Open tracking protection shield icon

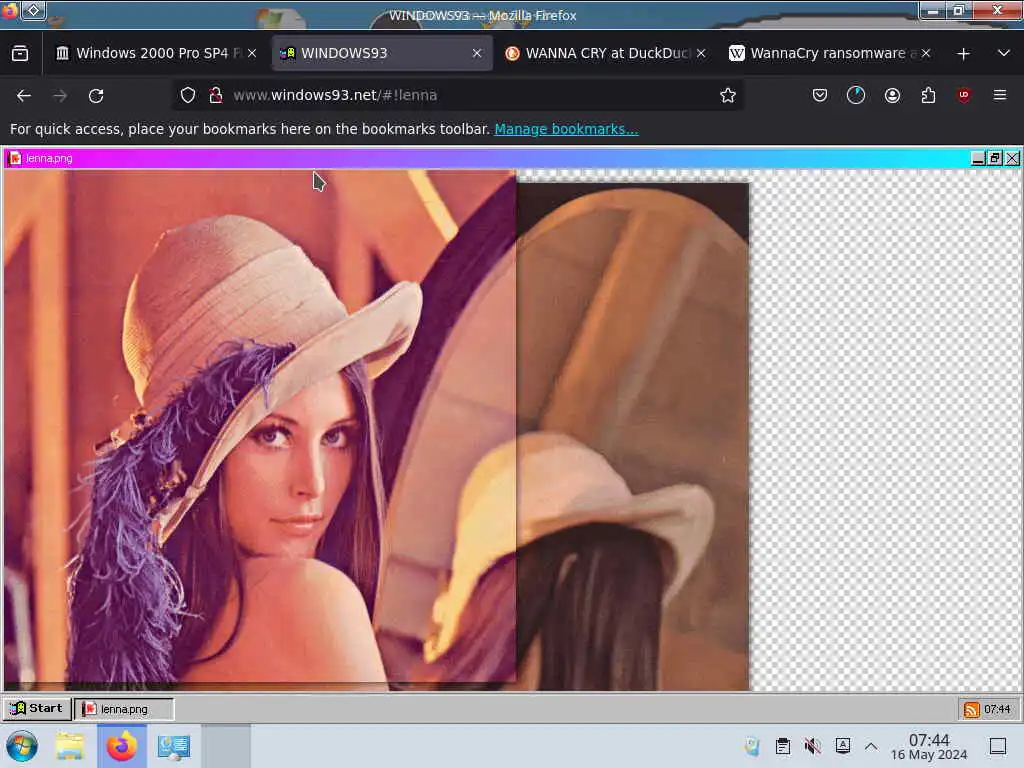click(x=188, y=95)
